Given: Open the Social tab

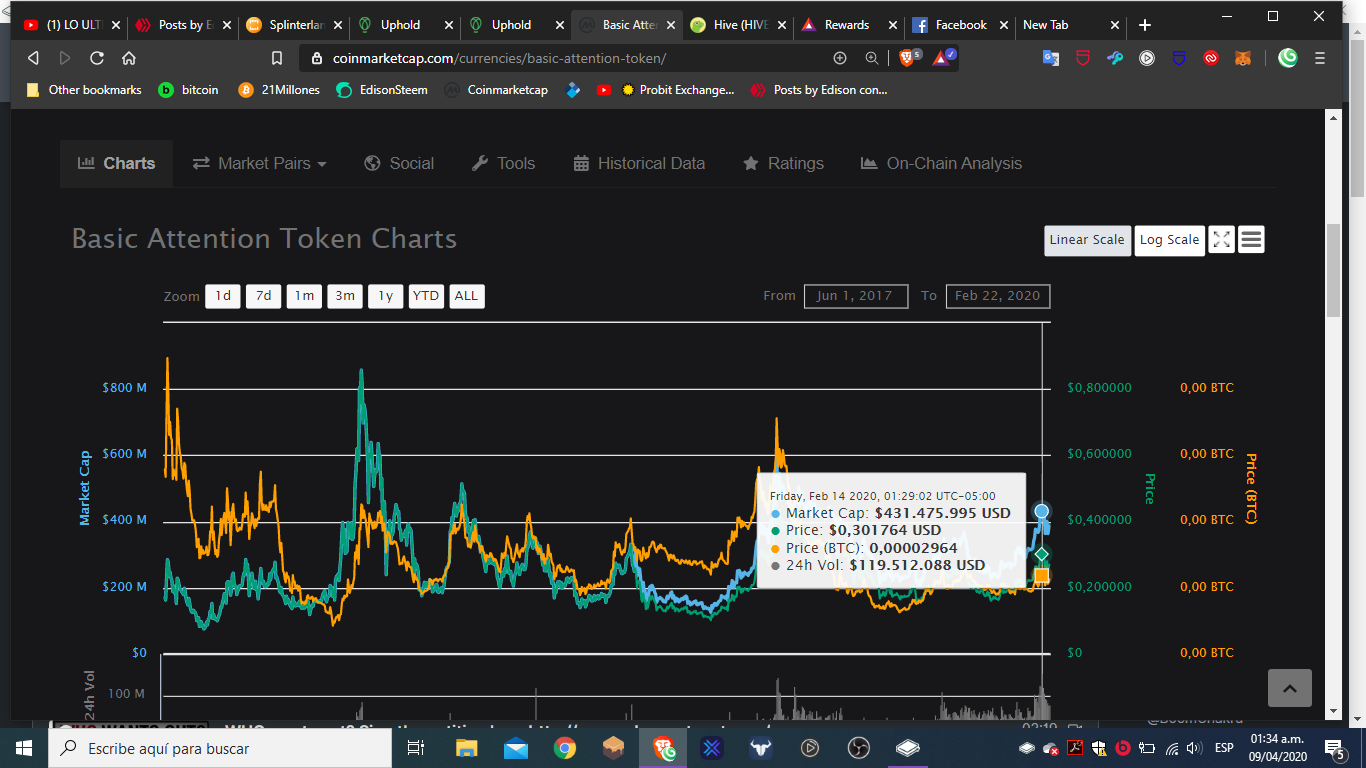Looking at the screenshot, I should (399, 163).
